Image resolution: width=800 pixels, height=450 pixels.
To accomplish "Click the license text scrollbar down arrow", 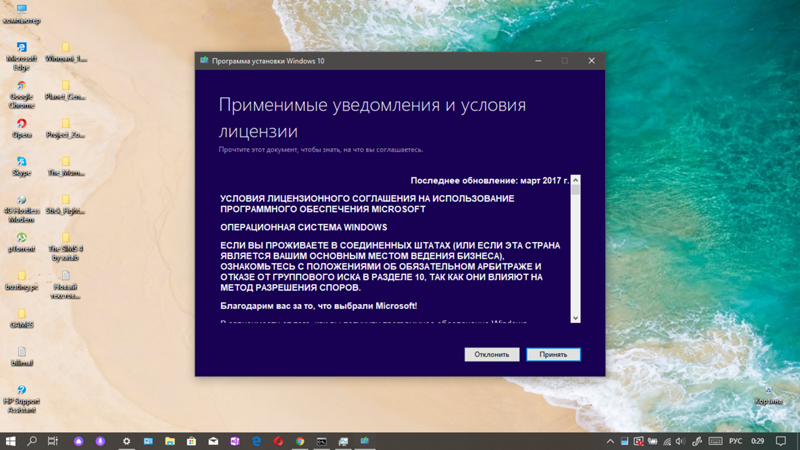I will point(576,318).
